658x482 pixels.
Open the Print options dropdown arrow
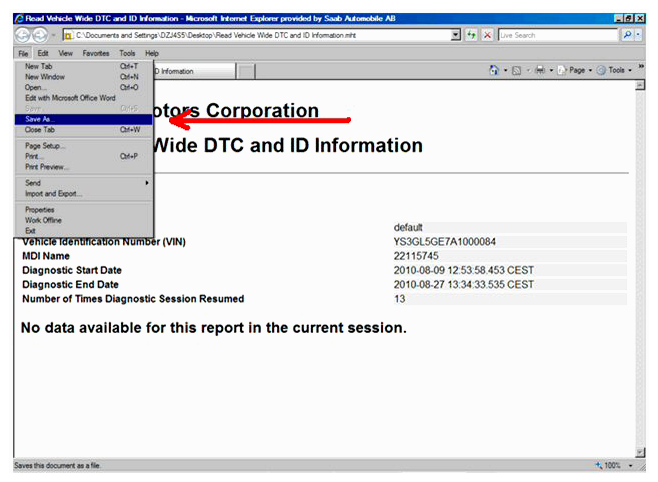[x=551, y=70]
